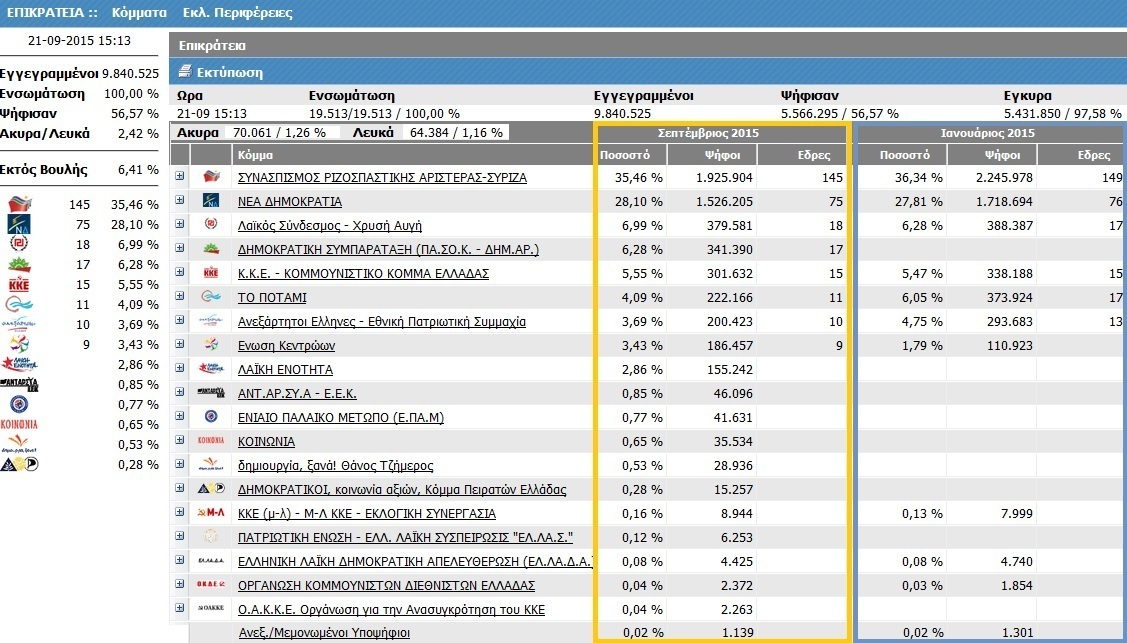Expand the ΚΟΙΝΩΝΙΑ party row
Viewport: 1127px width, 643px height.
pos(180,440)
